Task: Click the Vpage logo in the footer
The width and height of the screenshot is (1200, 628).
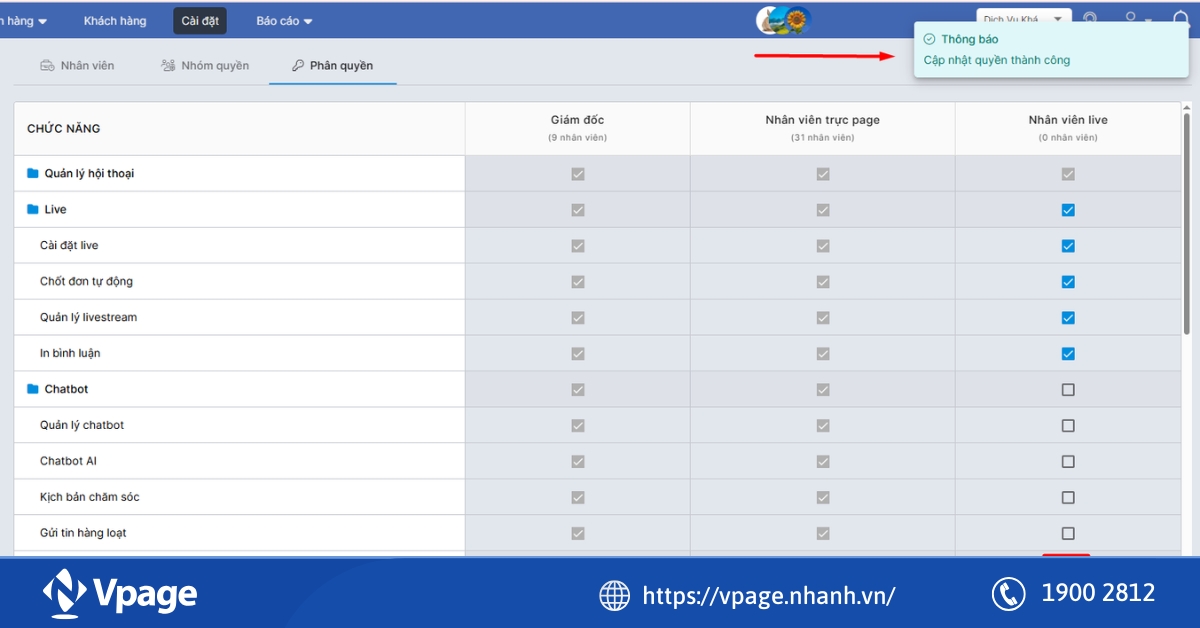Action: (x=118, y=591)
